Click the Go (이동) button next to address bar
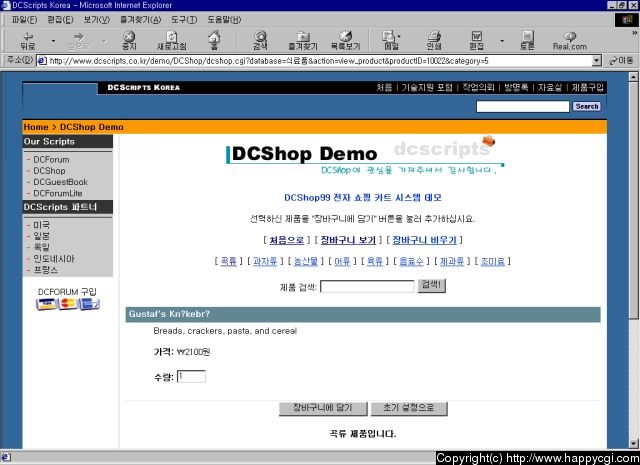Viewport: 640px width, 465px height. [x=621, y=61]
